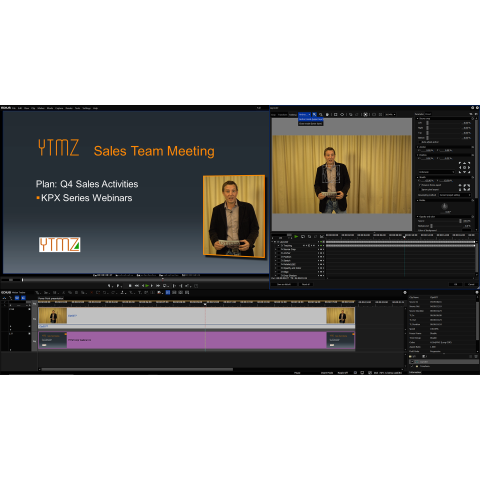Click the center anchor in the position arrow grid
The image size is (480, 480).
click(464, 167)
